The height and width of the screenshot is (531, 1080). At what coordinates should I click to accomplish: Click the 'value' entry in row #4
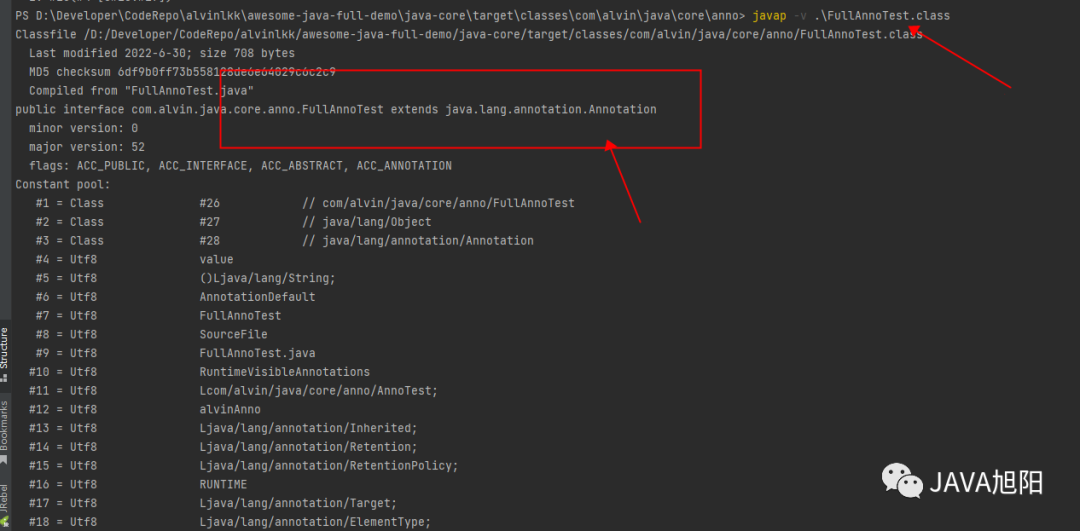pos(216,260)
